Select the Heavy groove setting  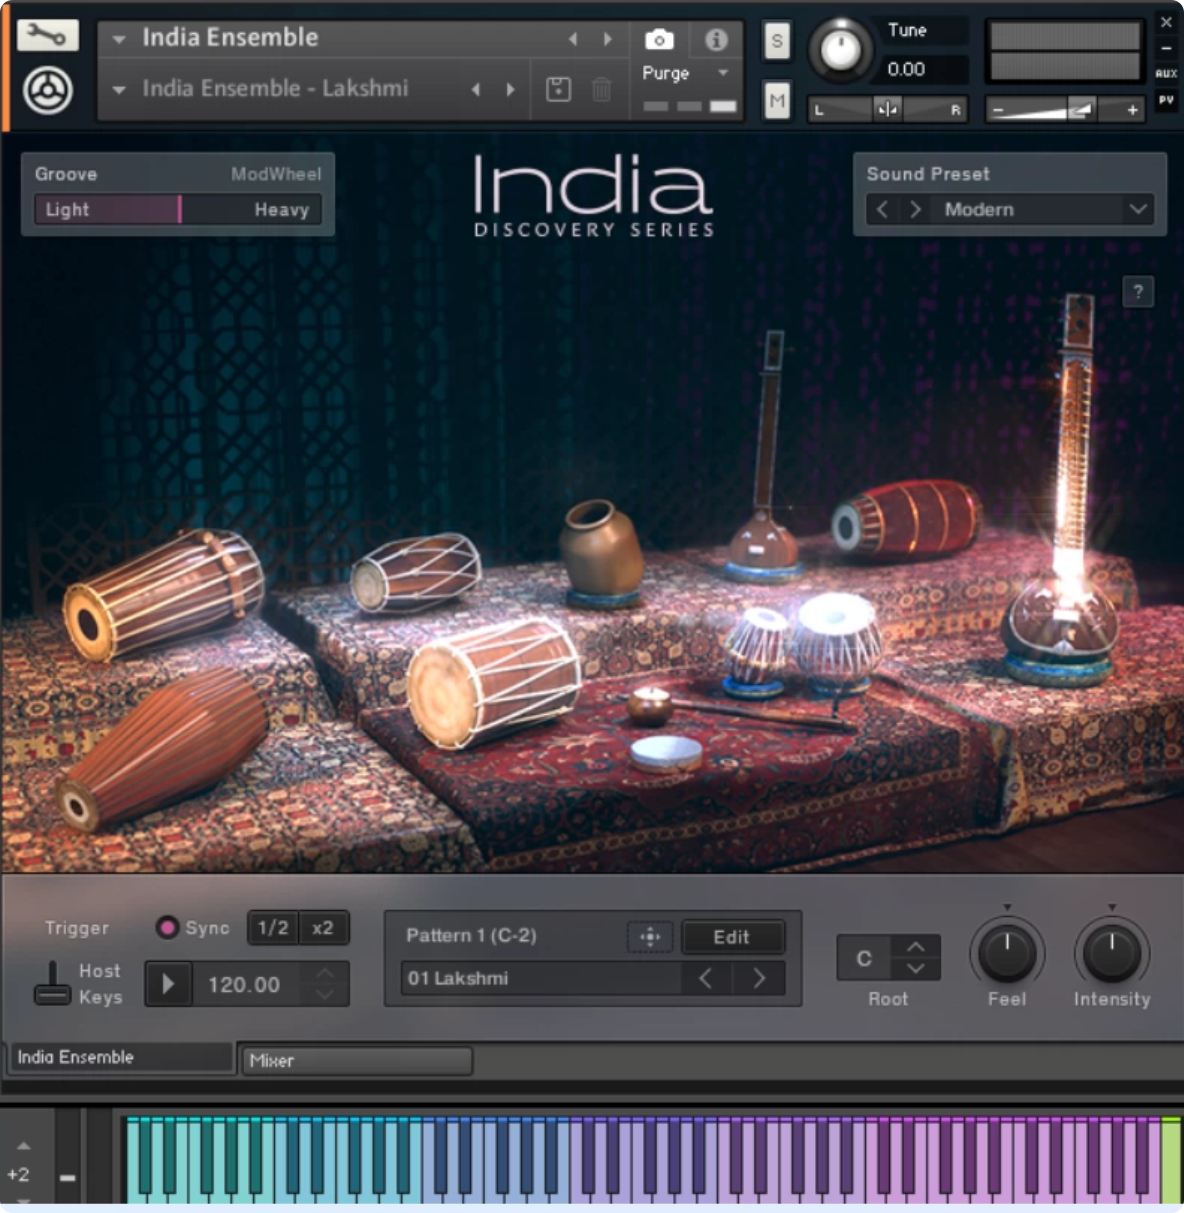point(282,210)
